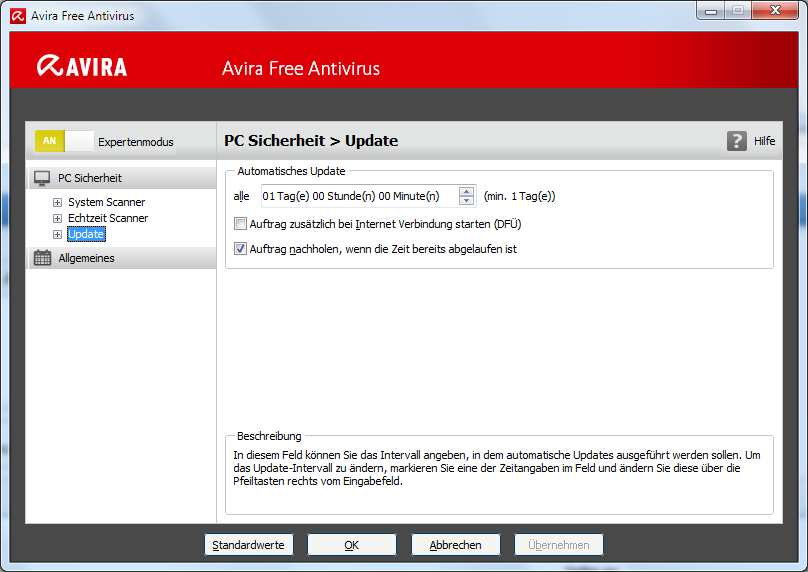Cancel with the Abbrechen button
The image size is (808, 572).
(x=456, y=545)
